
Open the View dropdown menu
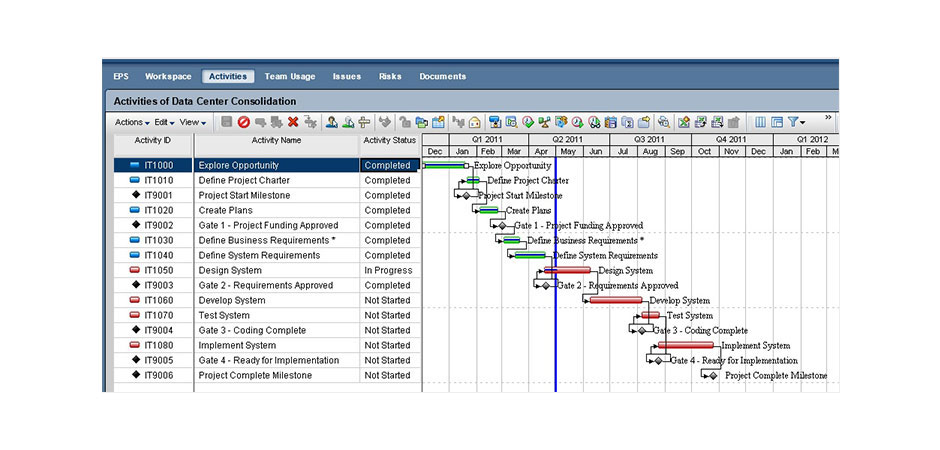(192, 122)
